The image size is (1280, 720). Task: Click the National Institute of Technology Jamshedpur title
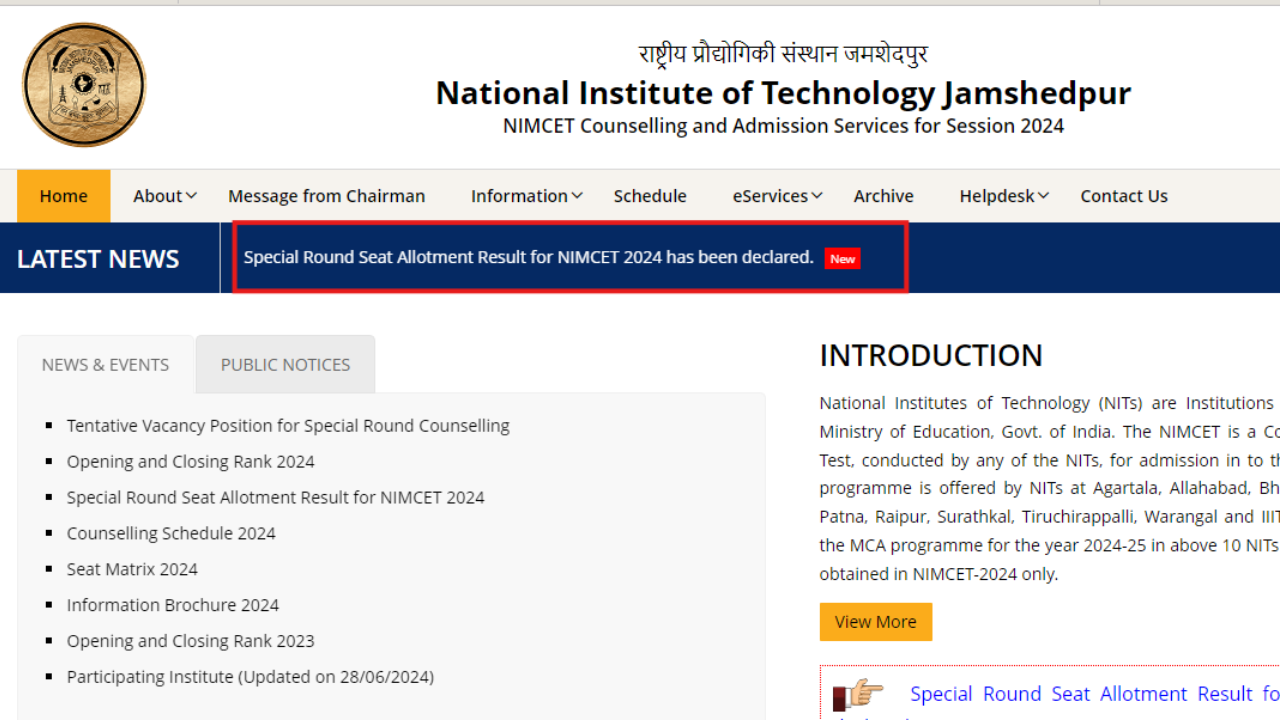pyautogui.click(x=783, y=93)
